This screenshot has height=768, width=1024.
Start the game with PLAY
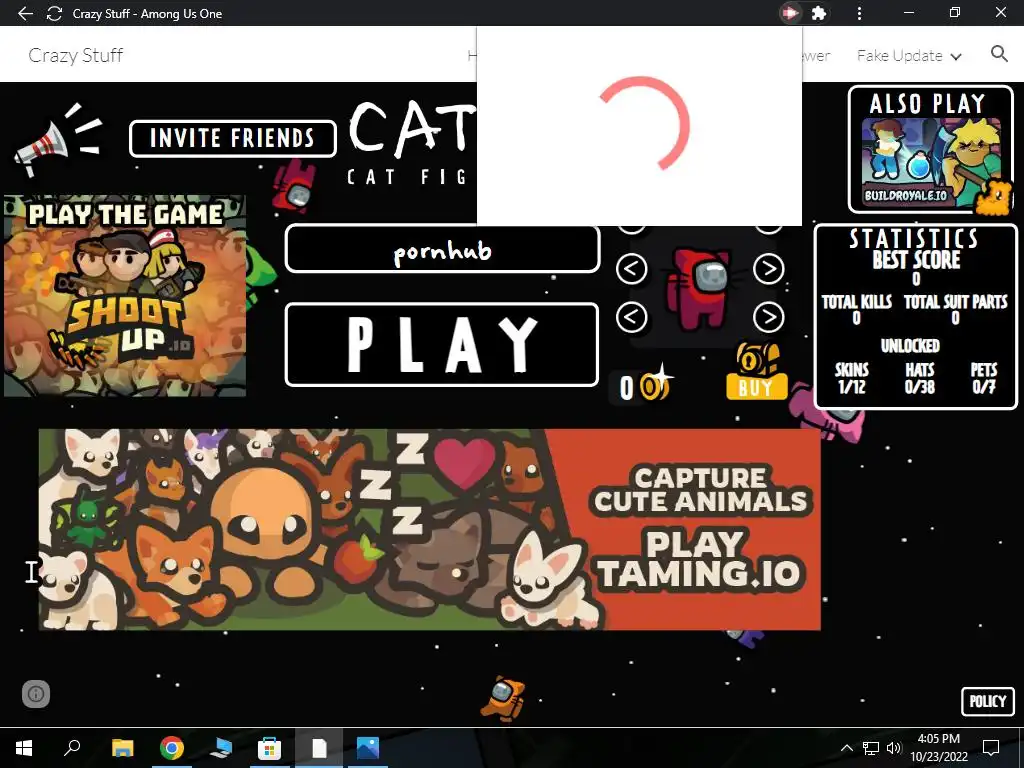click(442, 345)
